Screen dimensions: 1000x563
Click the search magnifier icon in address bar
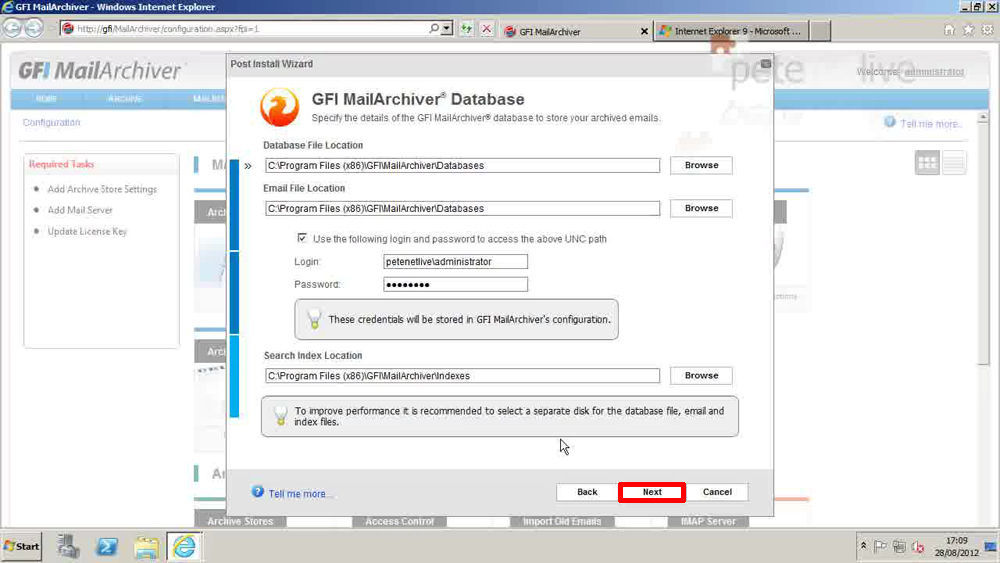(x=434, y=29)
